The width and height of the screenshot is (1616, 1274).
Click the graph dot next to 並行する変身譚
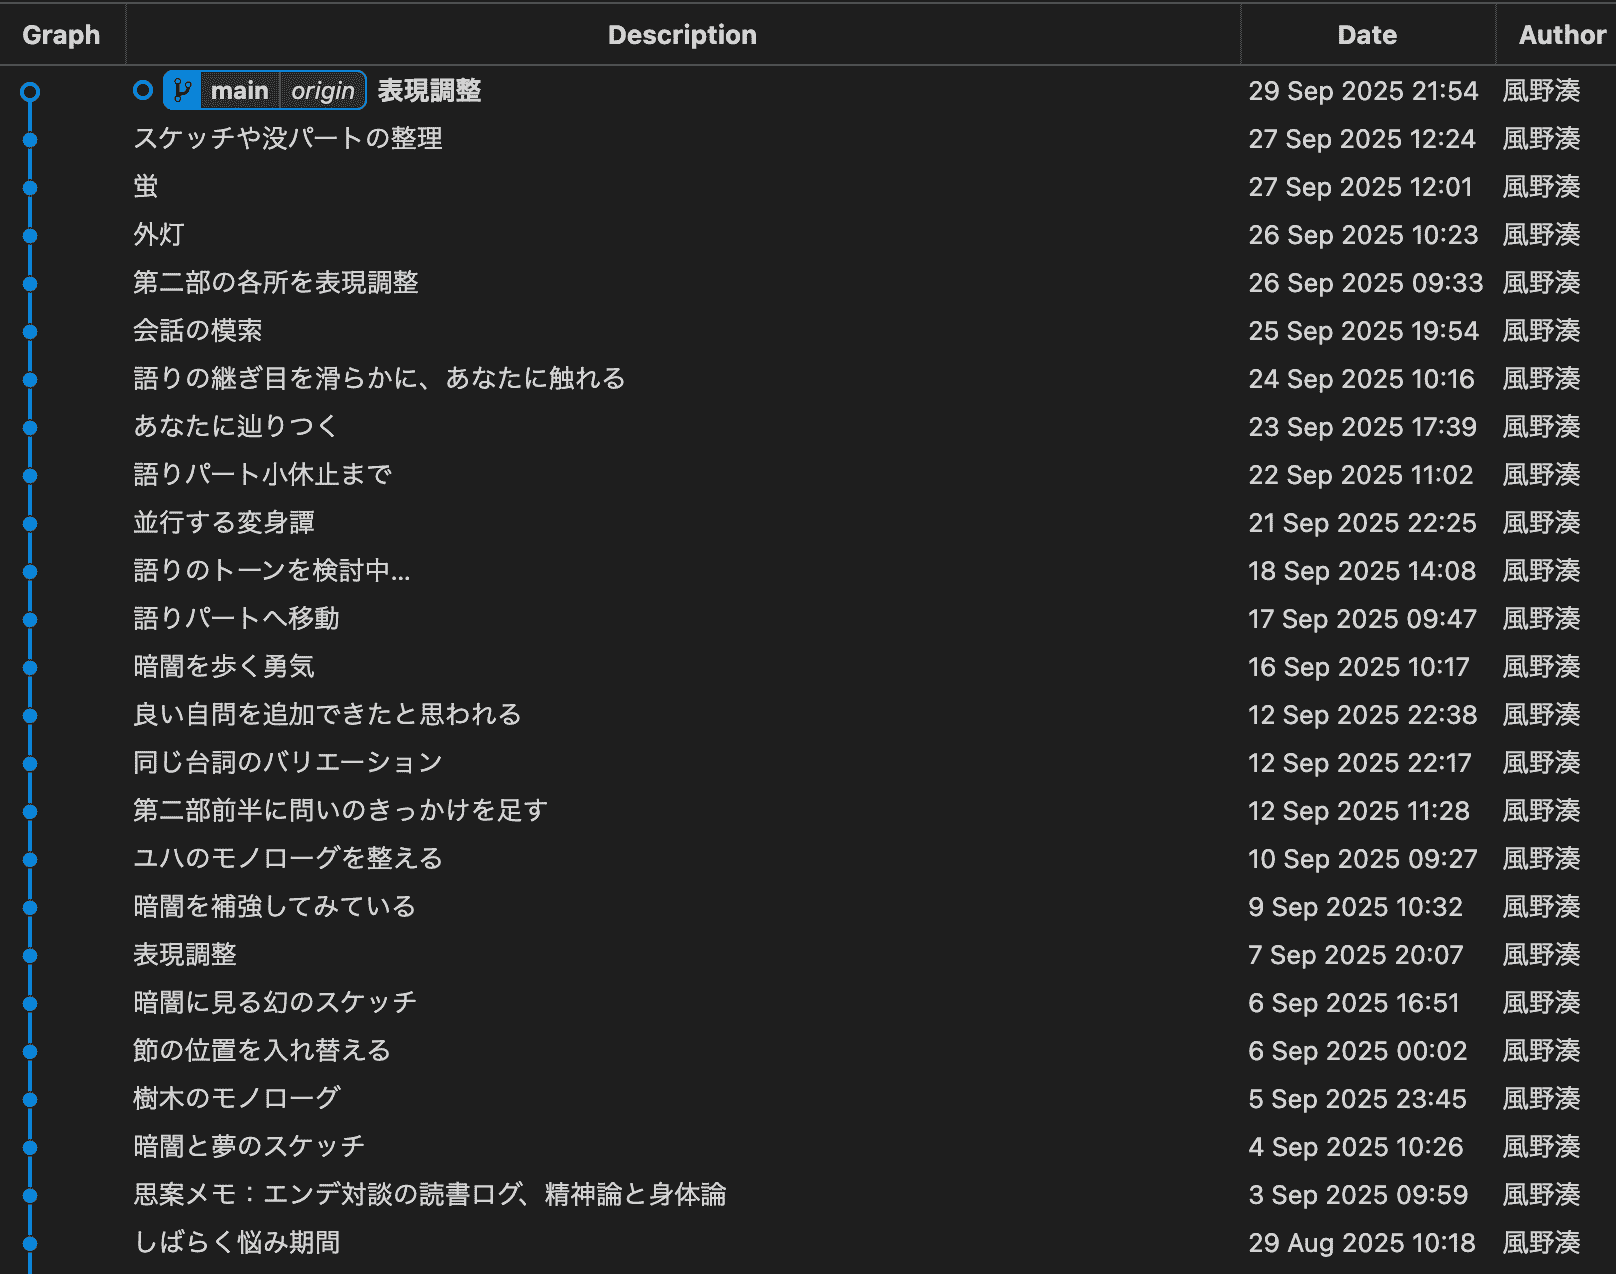(x=30, y=523)
